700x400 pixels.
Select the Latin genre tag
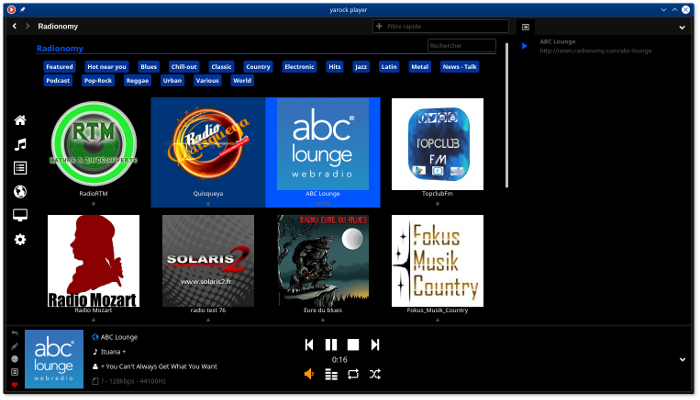click(388, 67)
